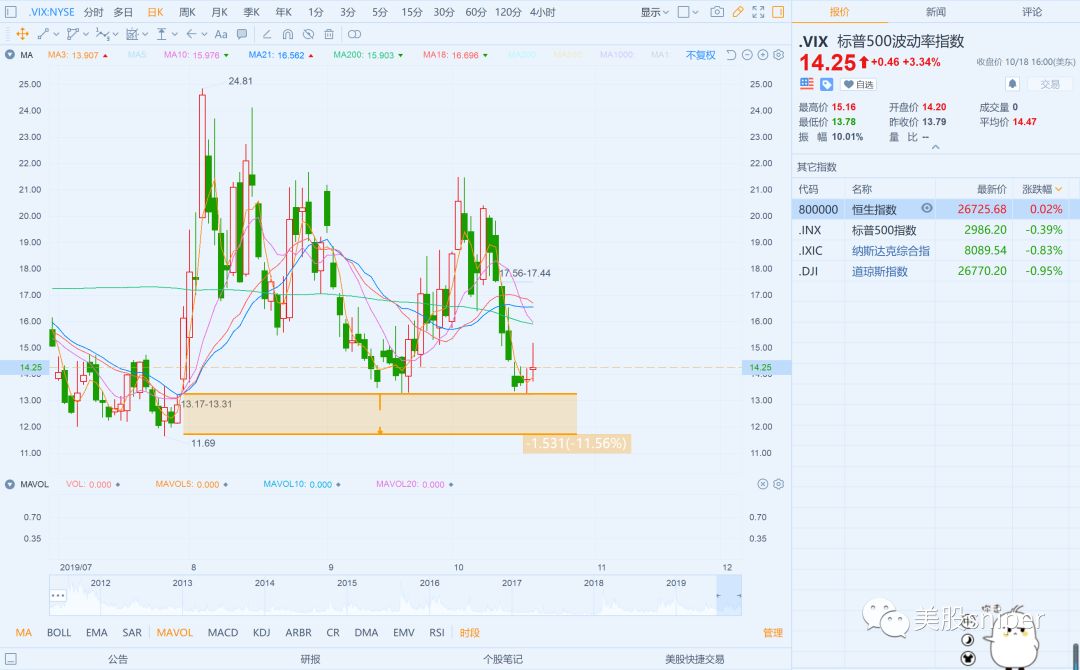Collapse the MAVOL indicator legend

(10, 484)
